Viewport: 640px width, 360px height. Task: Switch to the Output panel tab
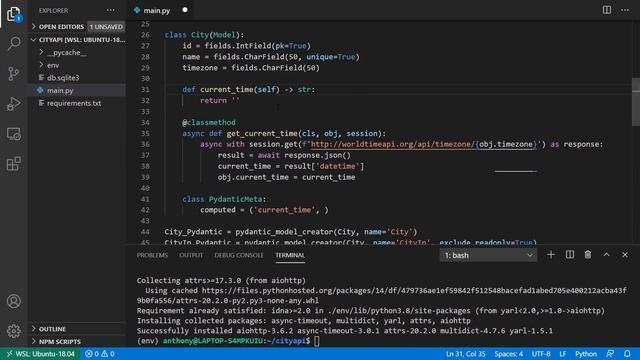pos(191,255)
